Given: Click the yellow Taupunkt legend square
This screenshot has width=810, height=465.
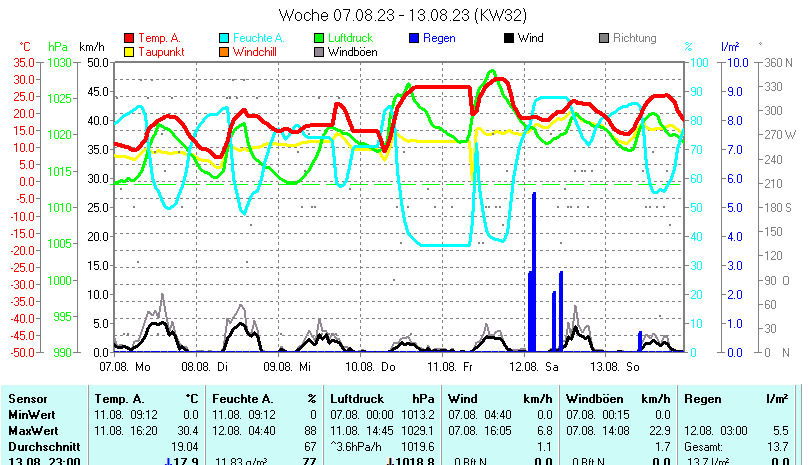Looking at the screenshot, I should click(130, 52).
